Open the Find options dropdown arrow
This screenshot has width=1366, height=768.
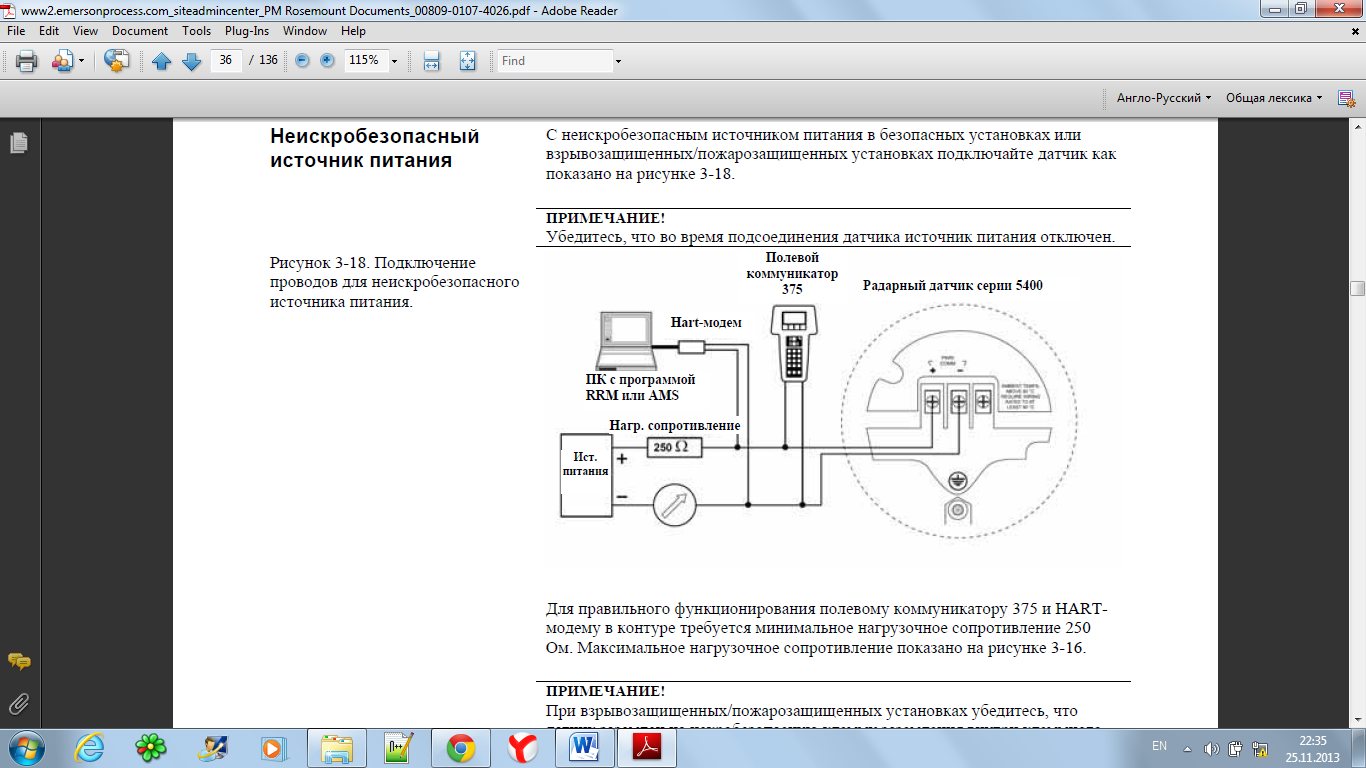tap(618, 61)
